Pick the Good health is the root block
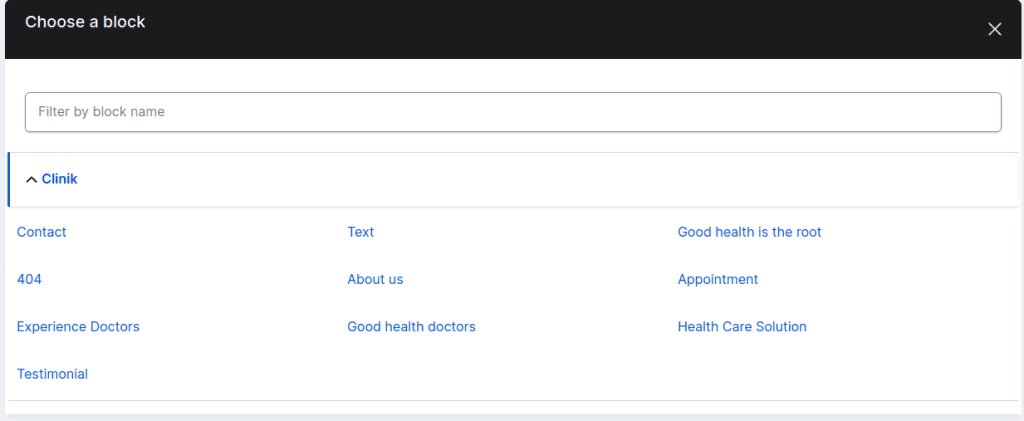The height and width of the screenshot is (421, 1024). [749, 232]
